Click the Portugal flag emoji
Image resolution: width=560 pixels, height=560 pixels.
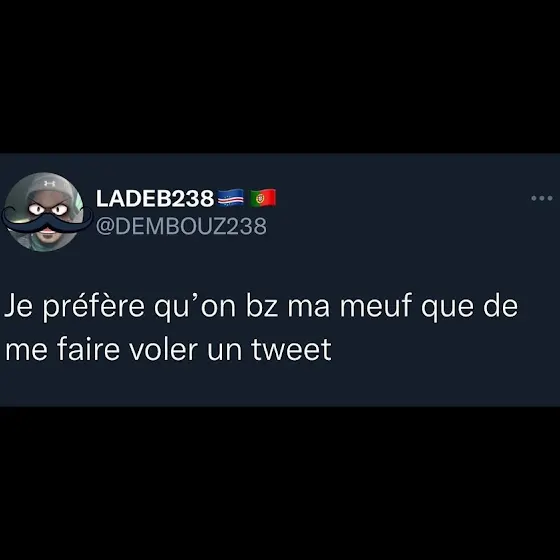(x=263, y=198)
